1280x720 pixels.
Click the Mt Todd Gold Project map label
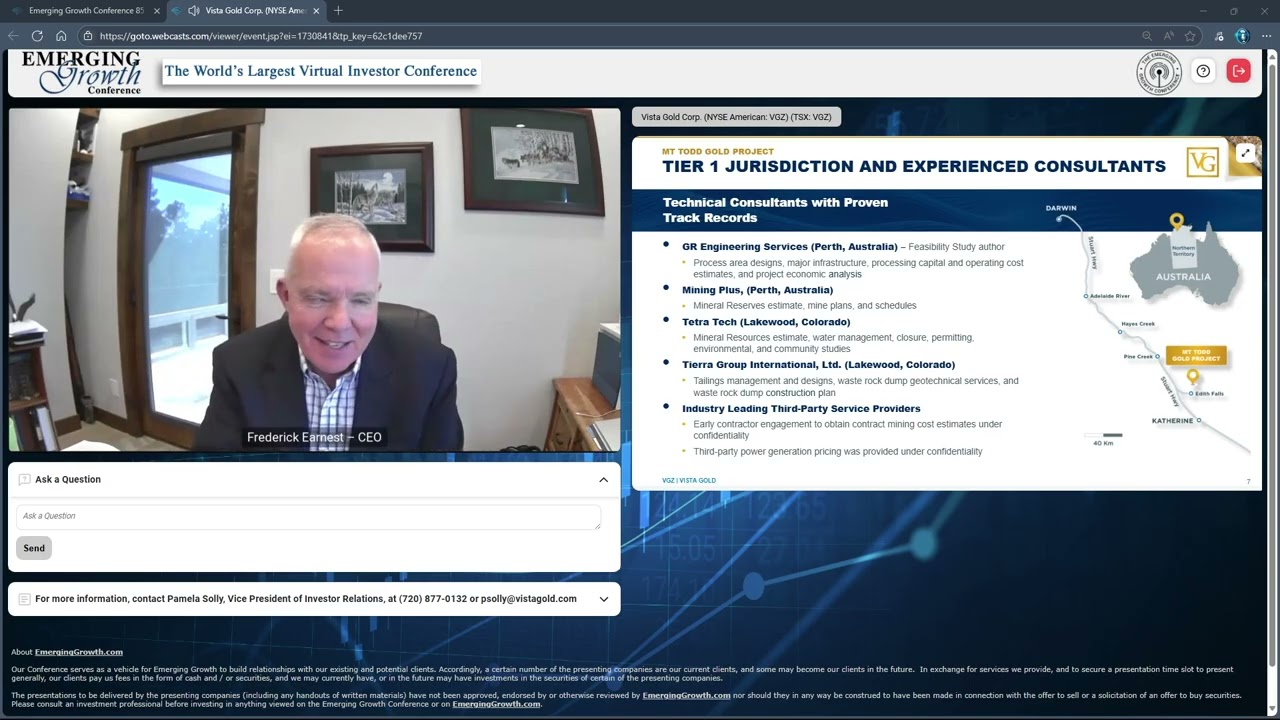click(x=1196, y=356)
